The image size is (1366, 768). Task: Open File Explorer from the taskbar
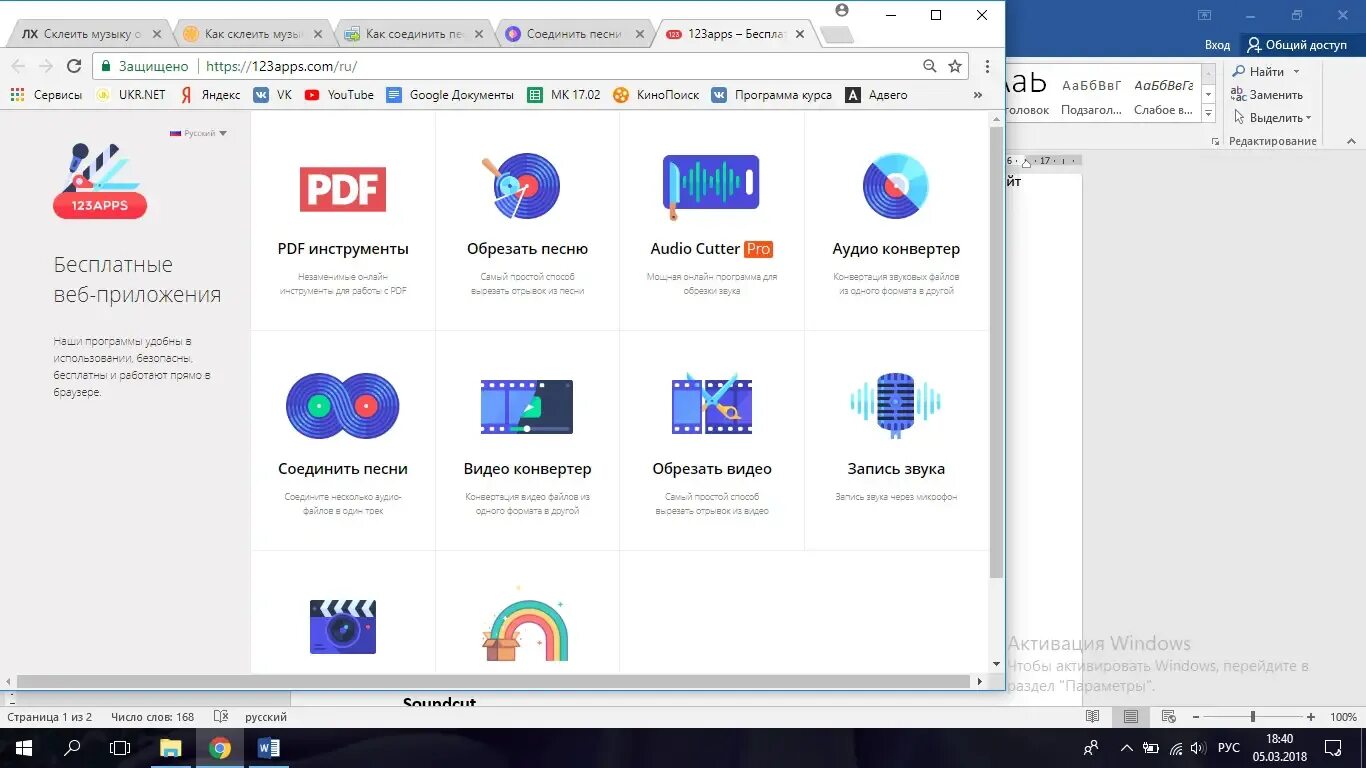click(x=171, y=748)
